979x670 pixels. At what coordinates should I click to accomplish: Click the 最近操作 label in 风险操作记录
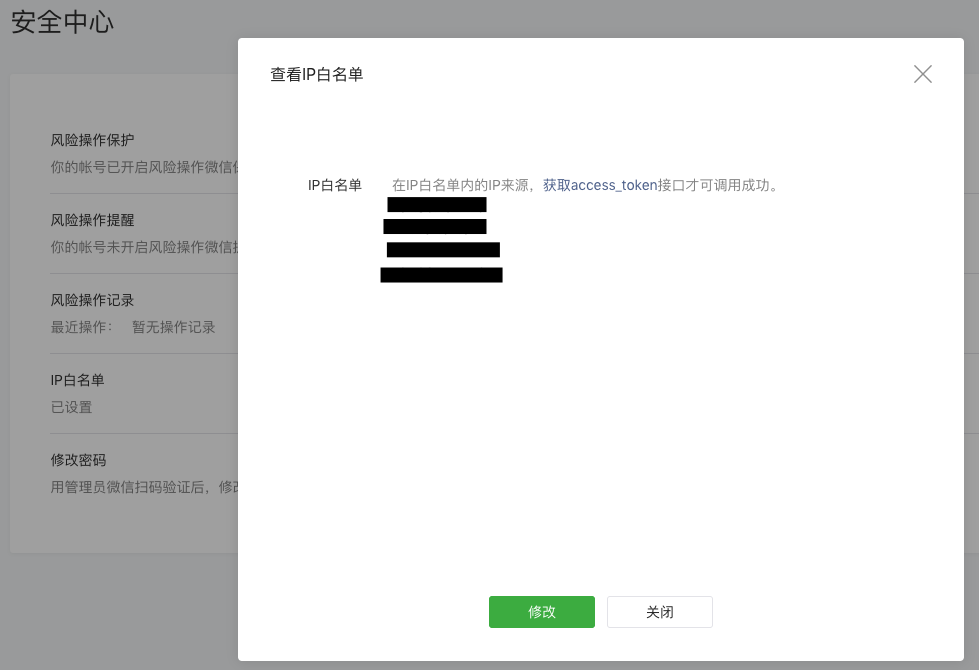point(76,327)
